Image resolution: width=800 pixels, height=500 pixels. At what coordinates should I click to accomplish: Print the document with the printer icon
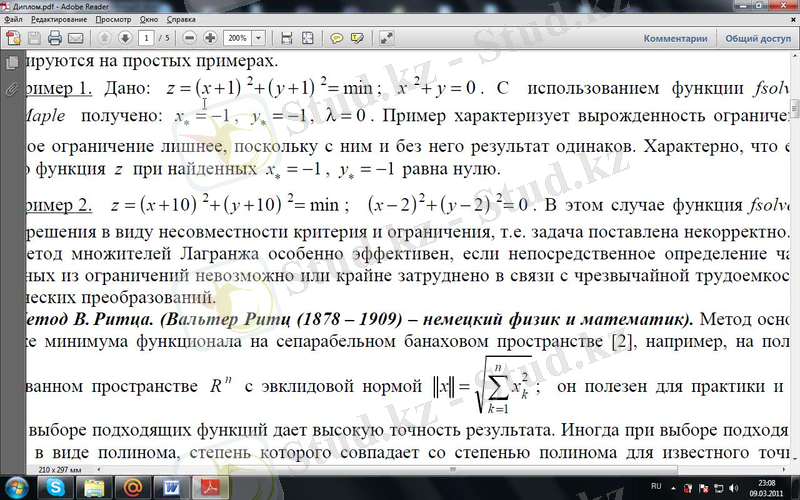[55, 38]
